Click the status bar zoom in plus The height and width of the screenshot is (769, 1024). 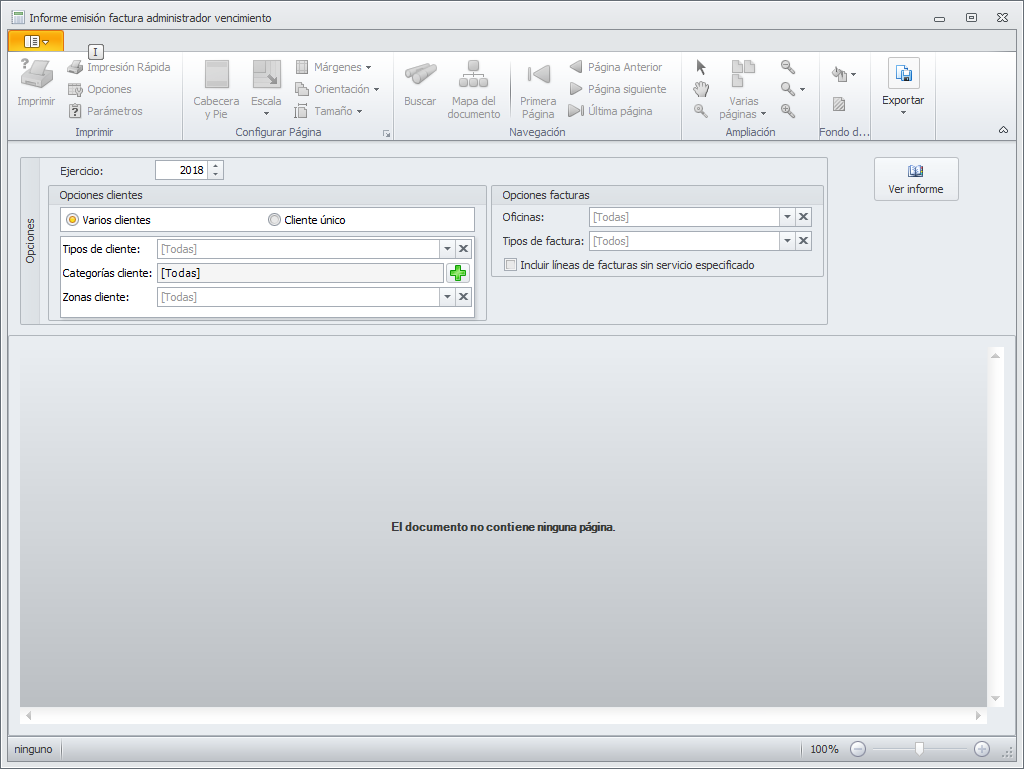click(x=982, y=749)
